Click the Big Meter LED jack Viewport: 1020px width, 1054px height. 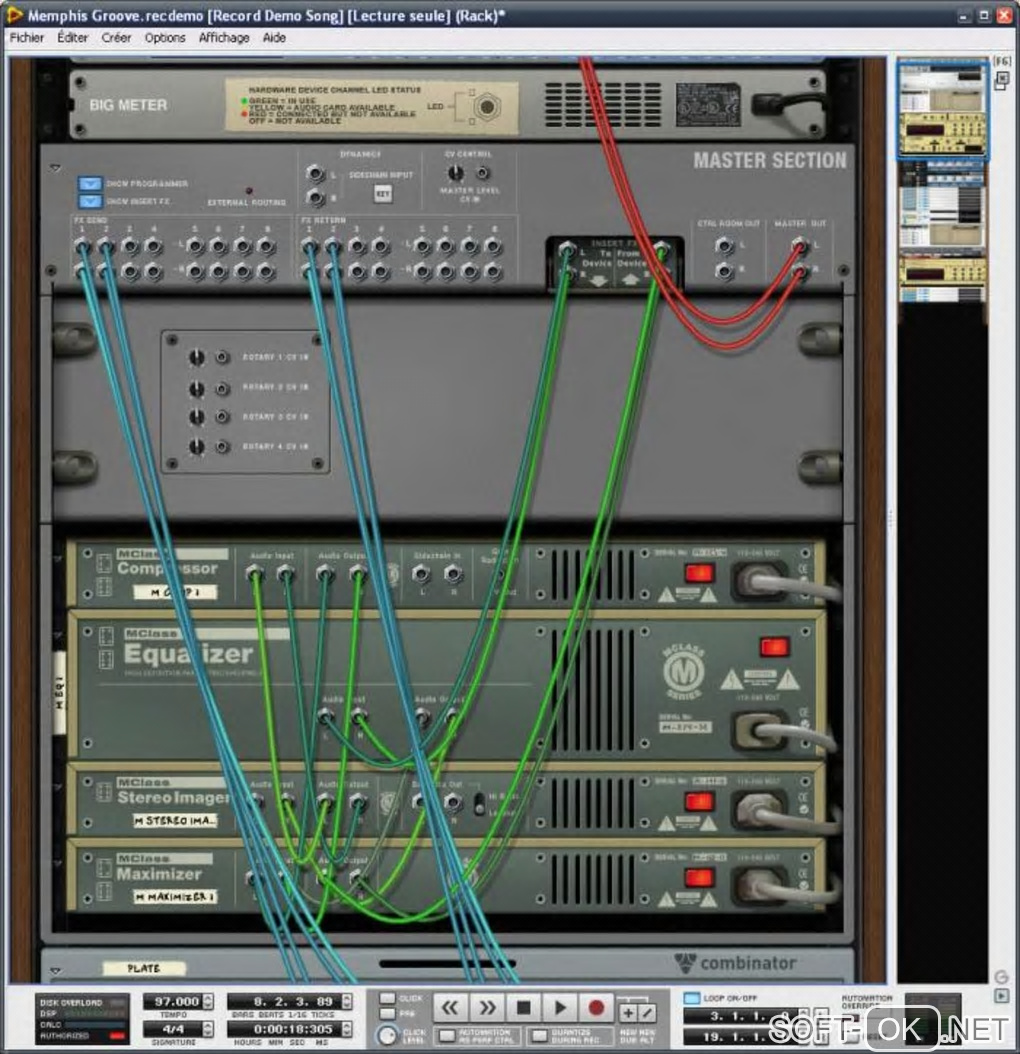coord(487,107)
